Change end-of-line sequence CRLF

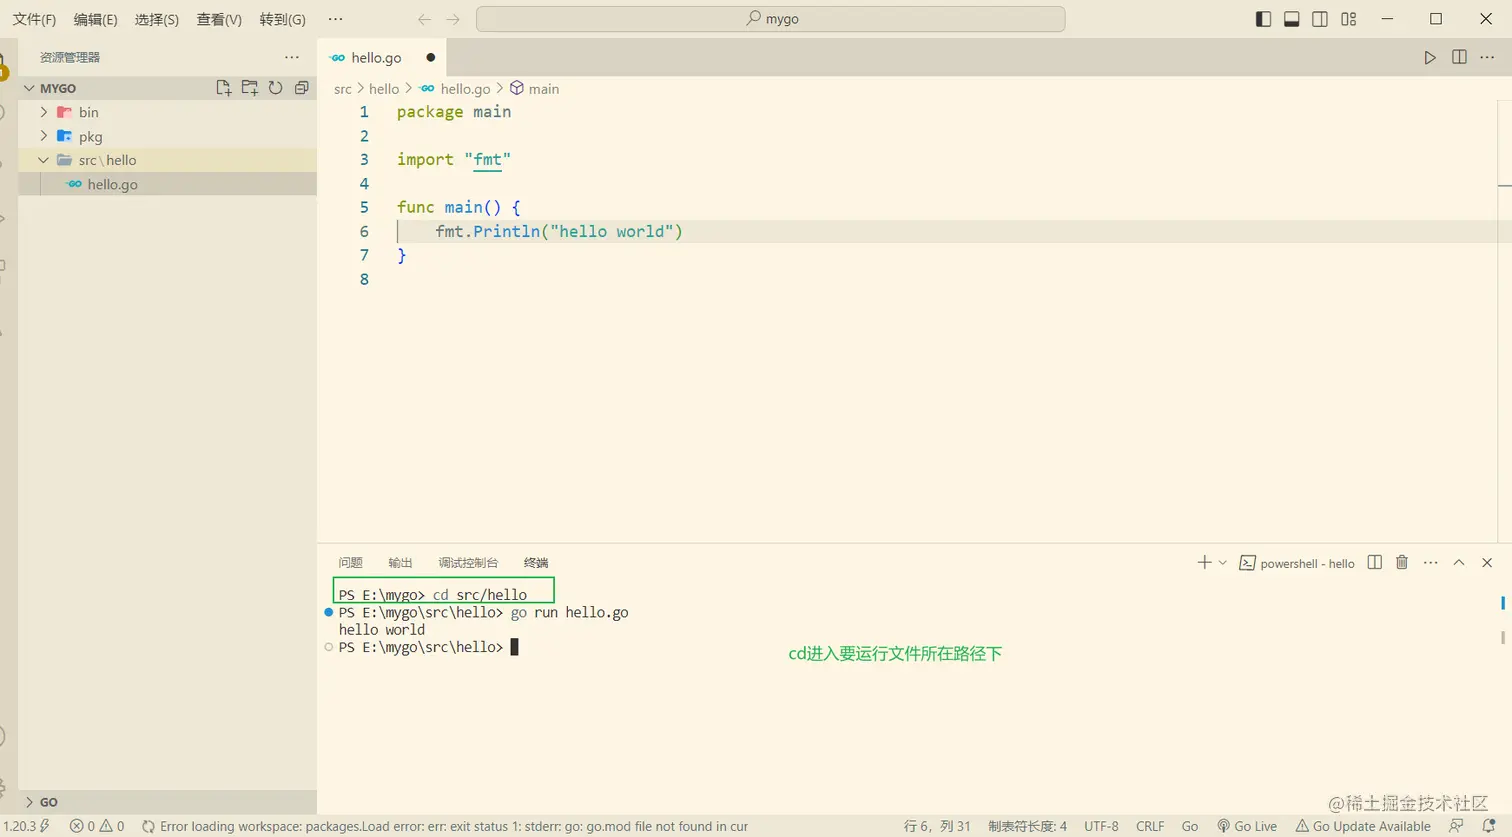(1150, 826)
